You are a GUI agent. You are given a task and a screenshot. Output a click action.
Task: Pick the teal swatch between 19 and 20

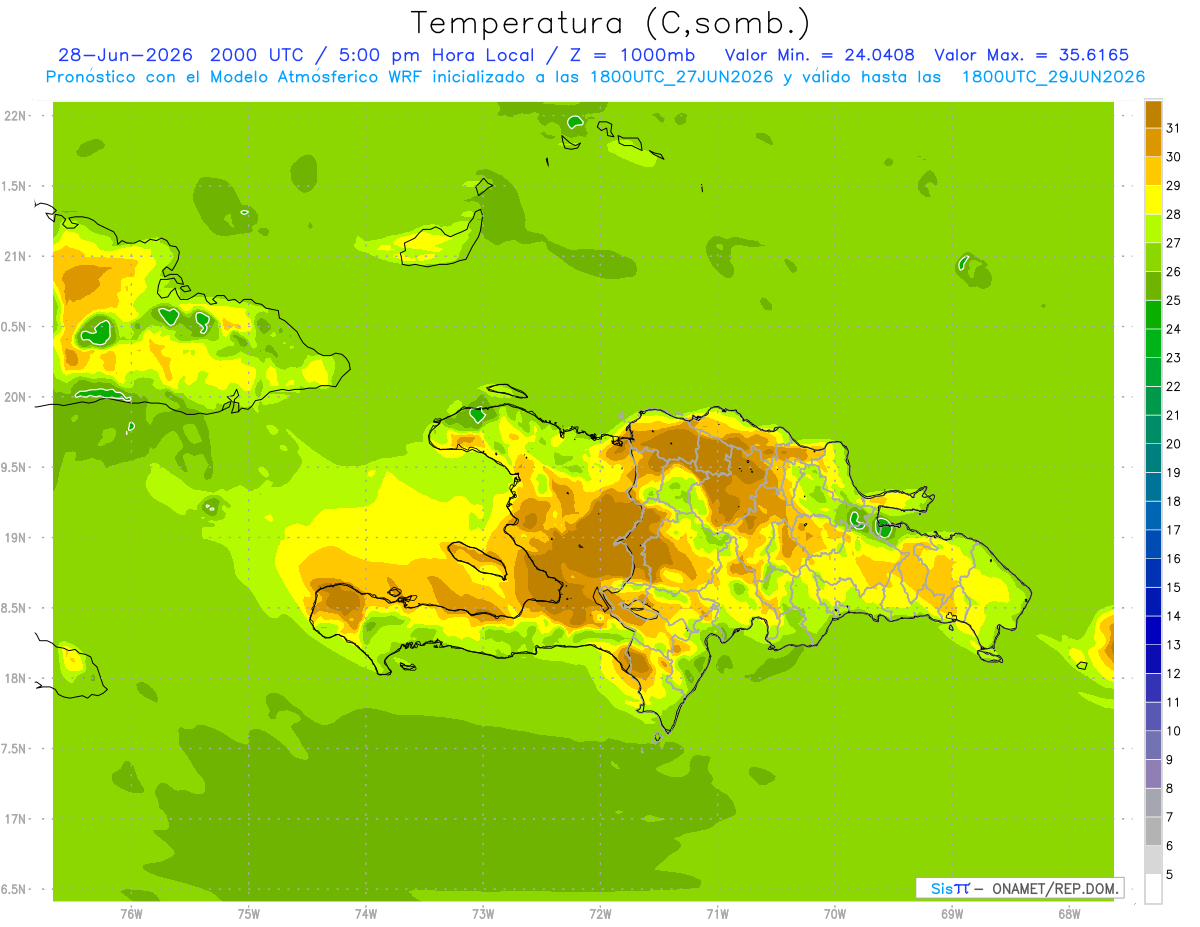(1153, 458)
